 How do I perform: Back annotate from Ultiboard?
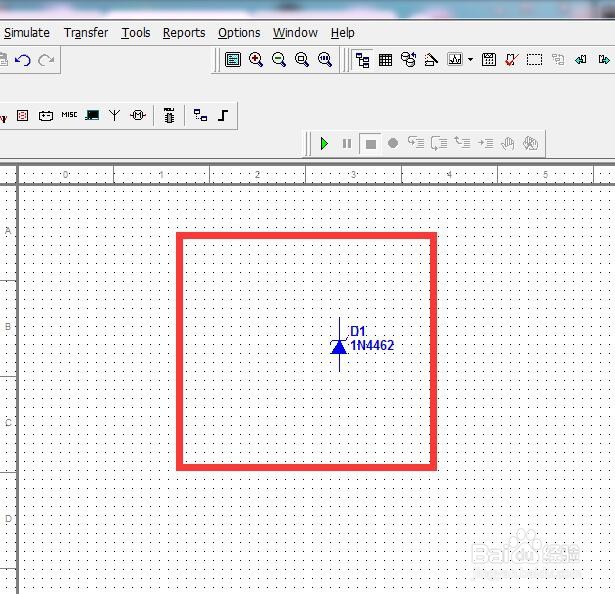(581, 60)
